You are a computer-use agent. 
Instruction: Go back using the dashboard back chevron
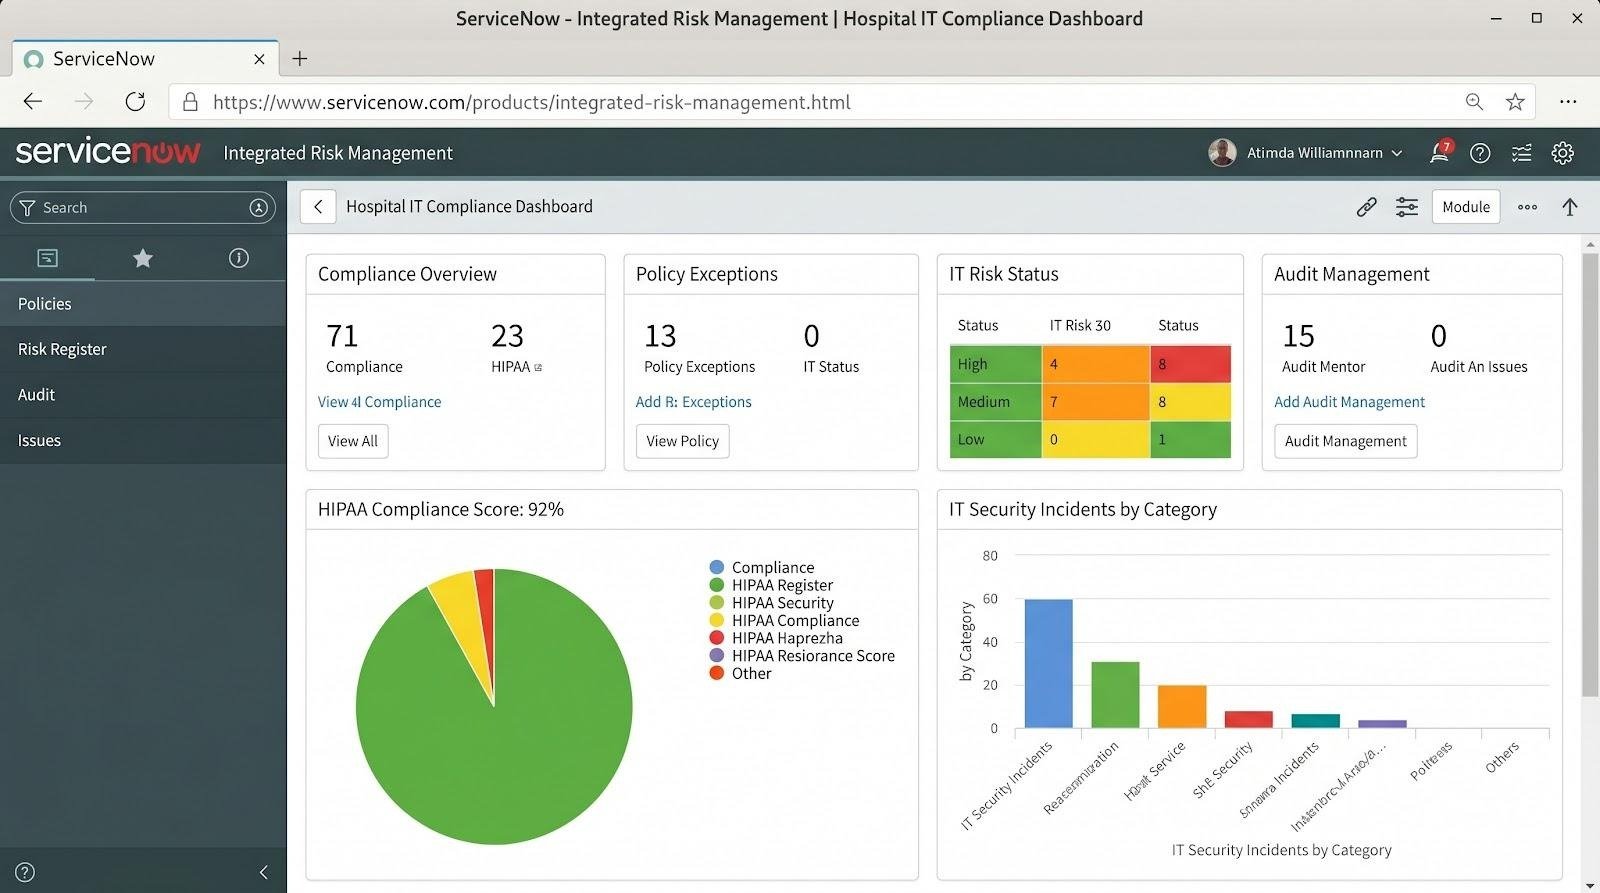tap(318, 207)
